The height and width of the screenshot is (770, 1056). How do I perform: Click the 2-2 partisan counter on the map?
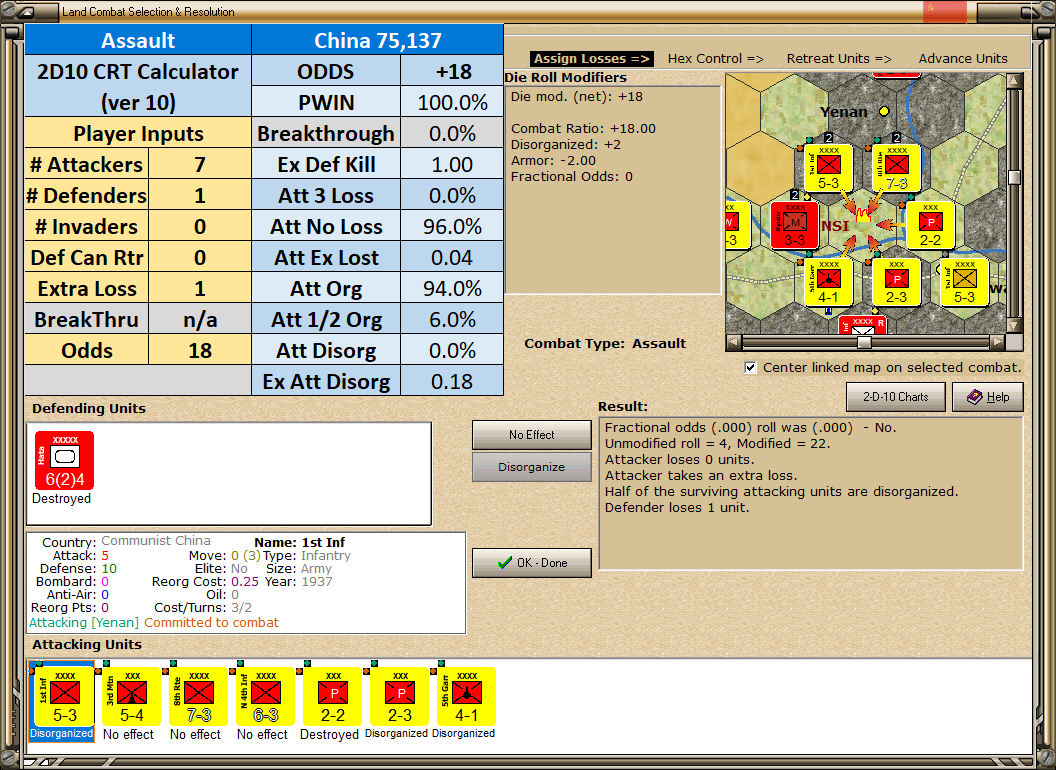[x=930, y=225]
